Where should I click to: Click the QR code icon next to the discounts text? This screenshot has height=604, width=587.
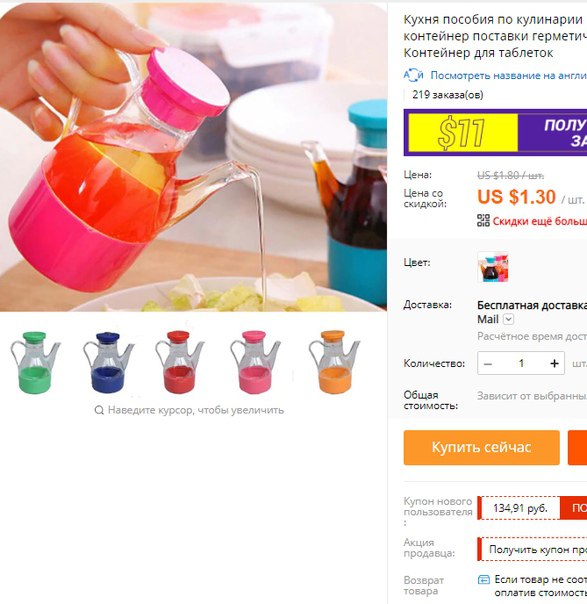[x=483, y=221]
